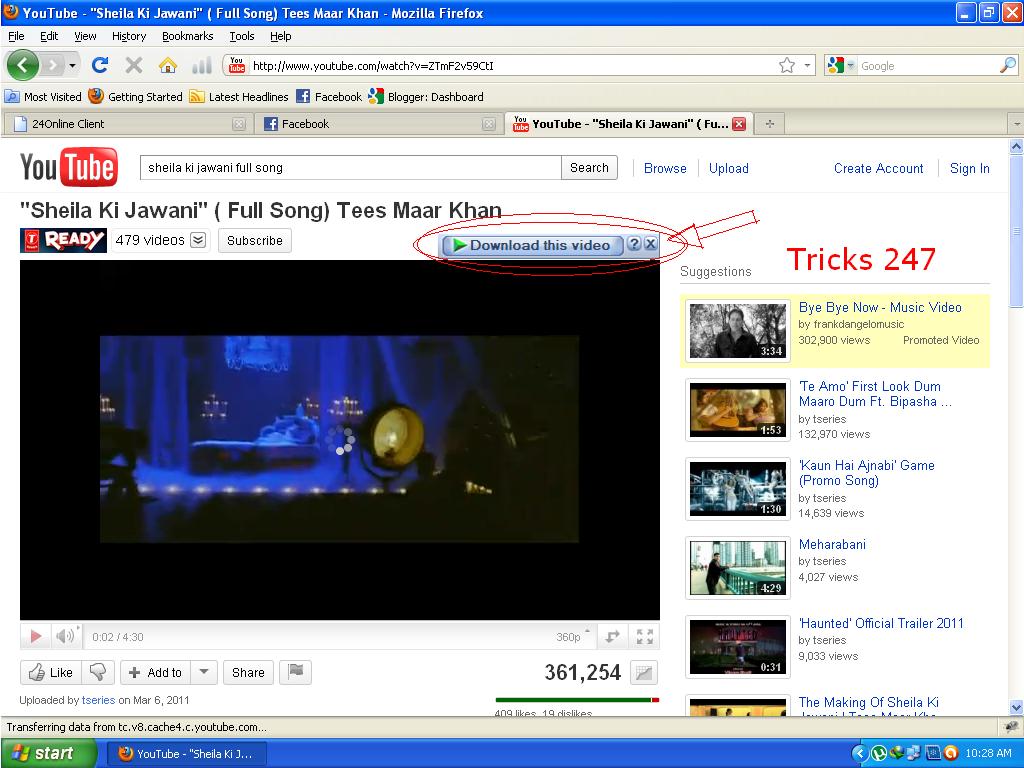Click into the Google search box
Viewport: 1024px width, 768px height.
[927, 65]
